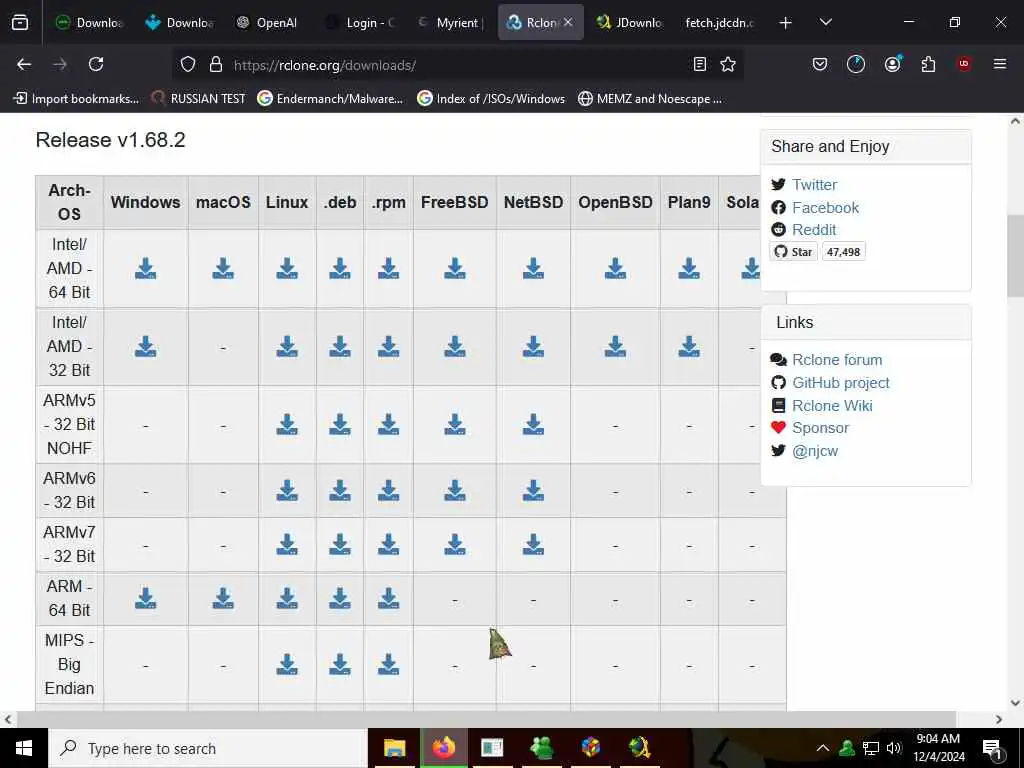View GitHub star count 47,498
1024x768 pixels.
[843, 252]
